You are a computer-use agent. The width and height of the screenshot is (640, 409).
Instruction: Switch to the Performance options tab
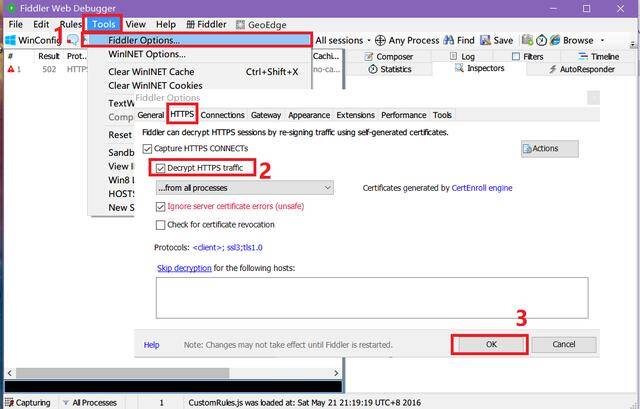[404, 115]
